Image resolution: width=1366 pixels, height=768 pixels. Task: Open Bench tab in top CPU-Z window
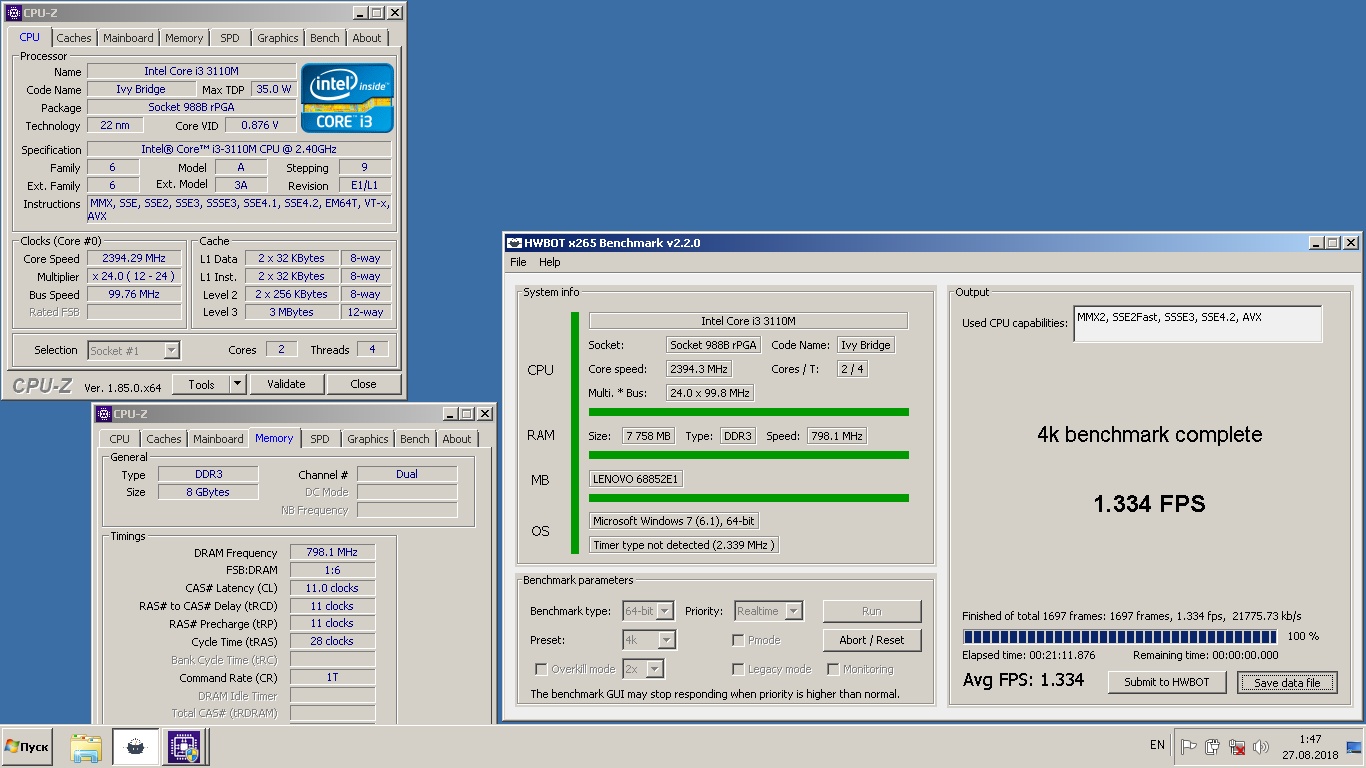click(324, 38)
